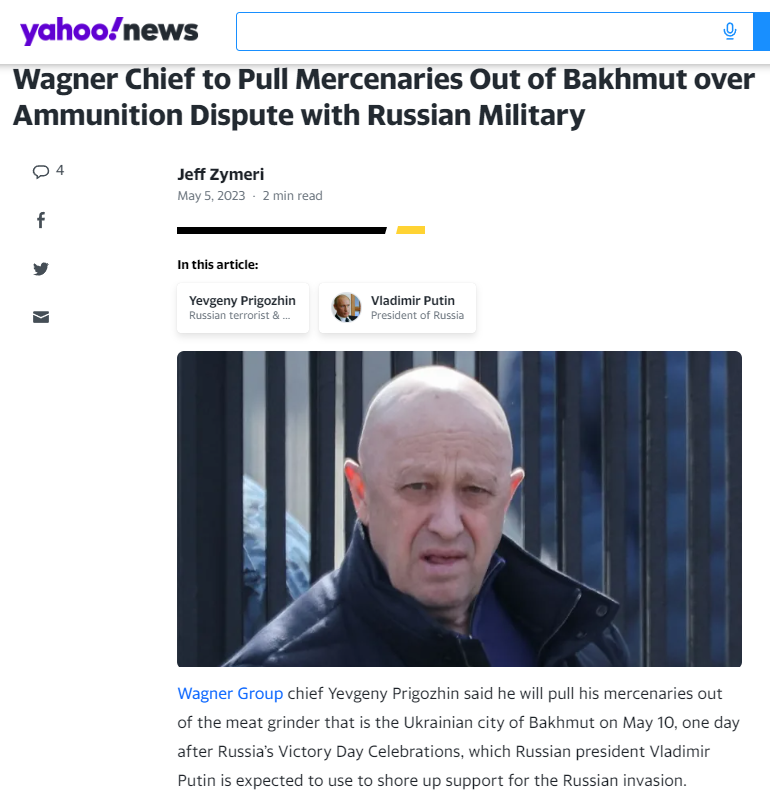Click Vladimir Putin's small portrait thumbnail
Viewport: 770px width, 802px height.
[346, 307]
